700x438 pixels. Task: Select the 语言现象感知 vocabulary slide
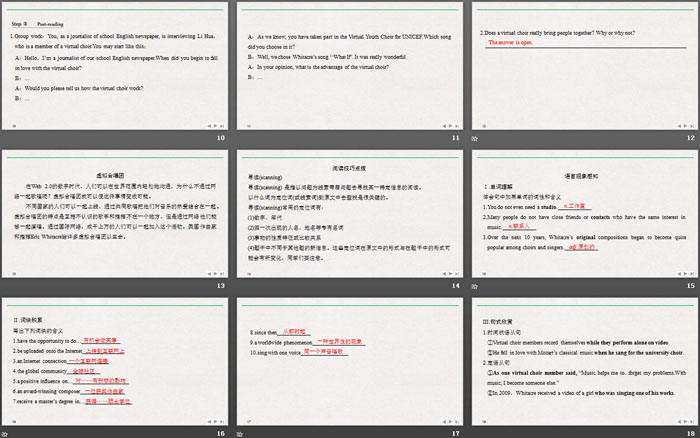point(582,212)
